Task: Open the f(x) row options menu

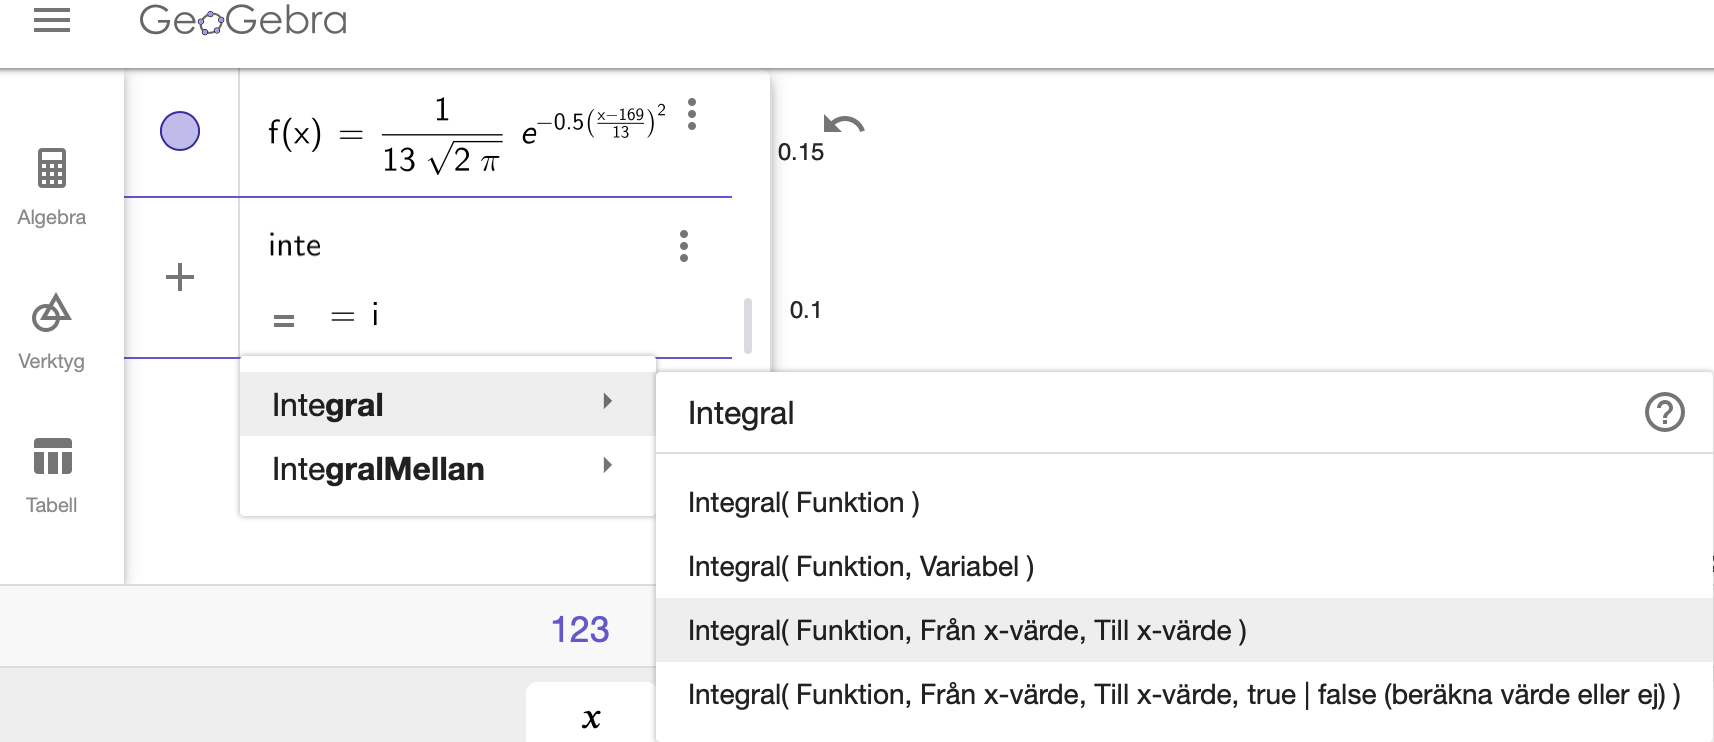Action: tap(692, 115)
